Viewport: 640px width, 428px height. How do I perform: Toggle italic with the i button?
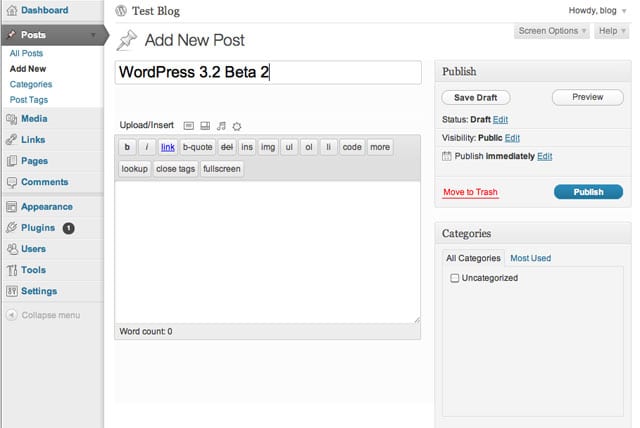pyautogui.click(x=147, y=147)
